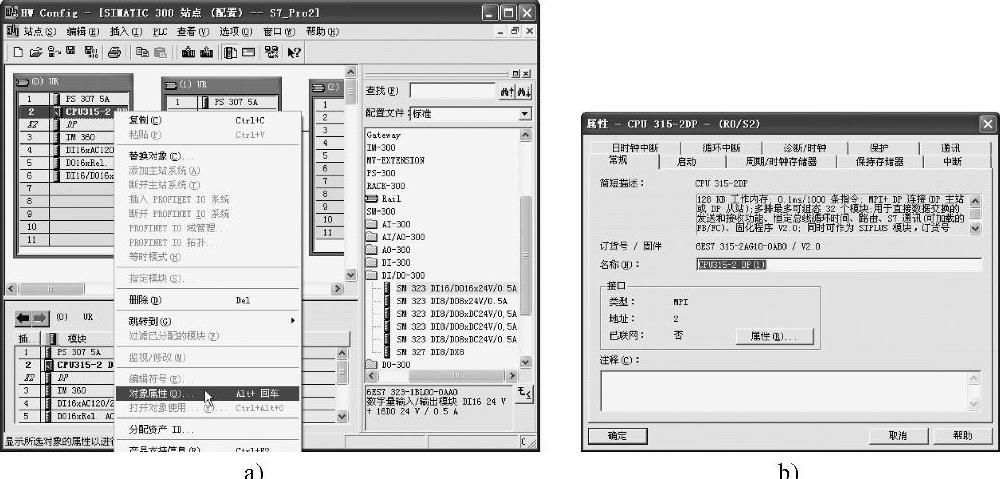The image size is (1000, 479).
Task: Open the 编辑(E) menu
Action: pos(83,31)
